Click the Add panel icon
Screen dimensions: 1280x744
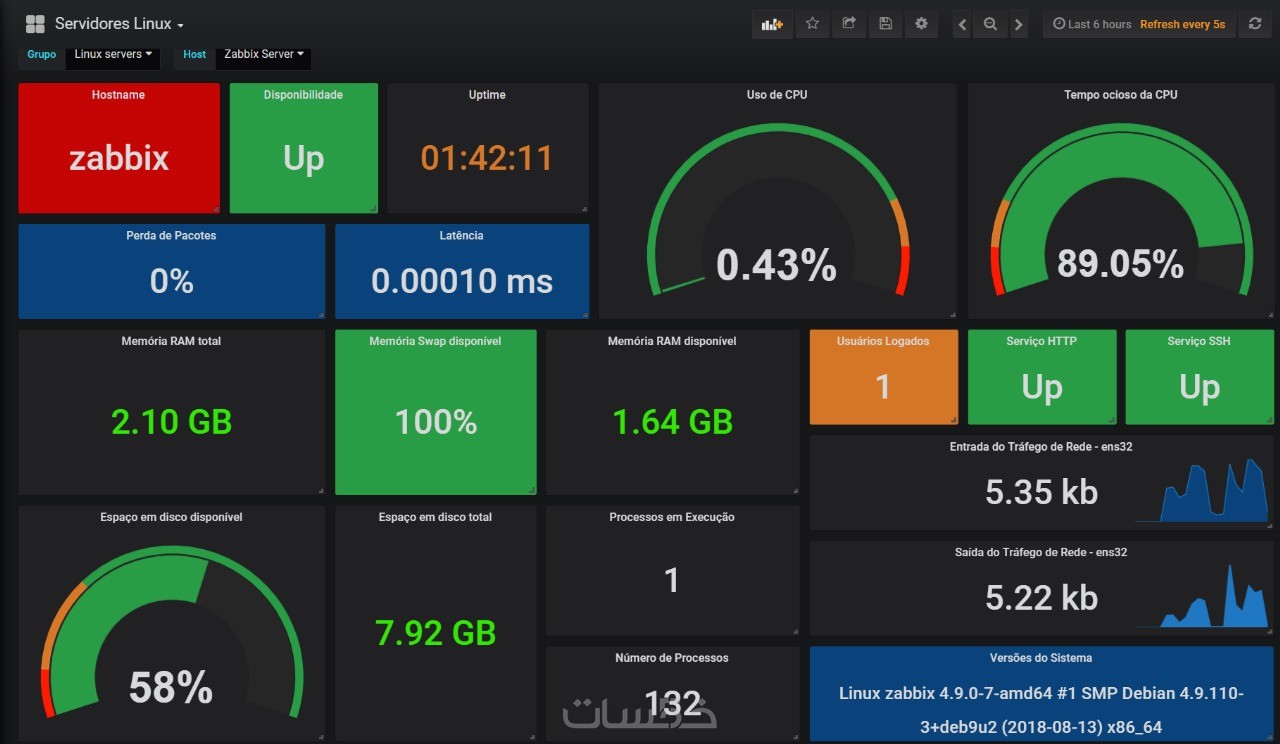772,24
